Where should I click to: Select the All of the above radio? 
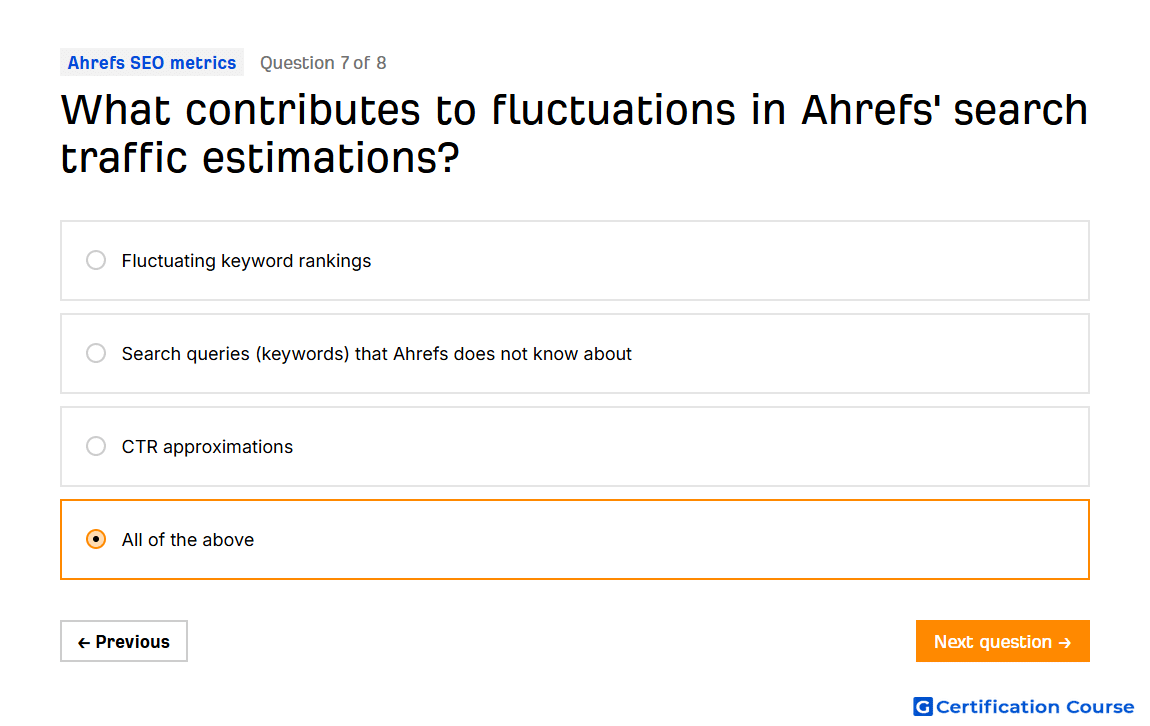96,539
